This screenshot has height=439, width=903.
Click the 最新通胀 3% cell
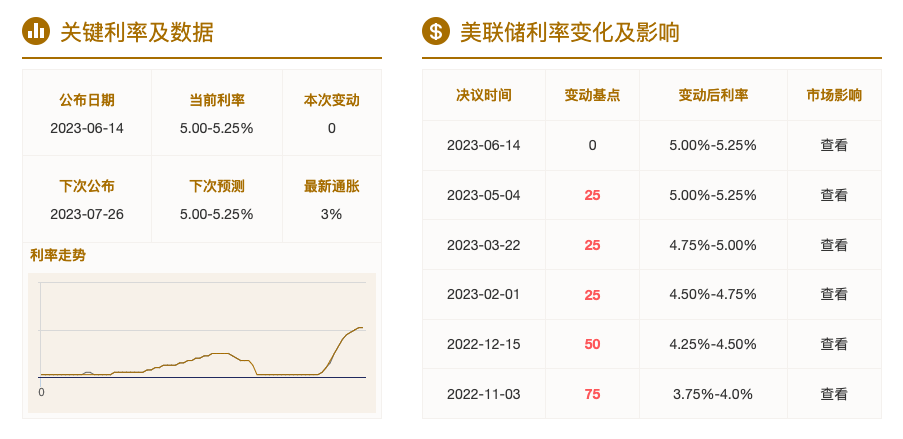pyautogui.click(x=332, y=200)
